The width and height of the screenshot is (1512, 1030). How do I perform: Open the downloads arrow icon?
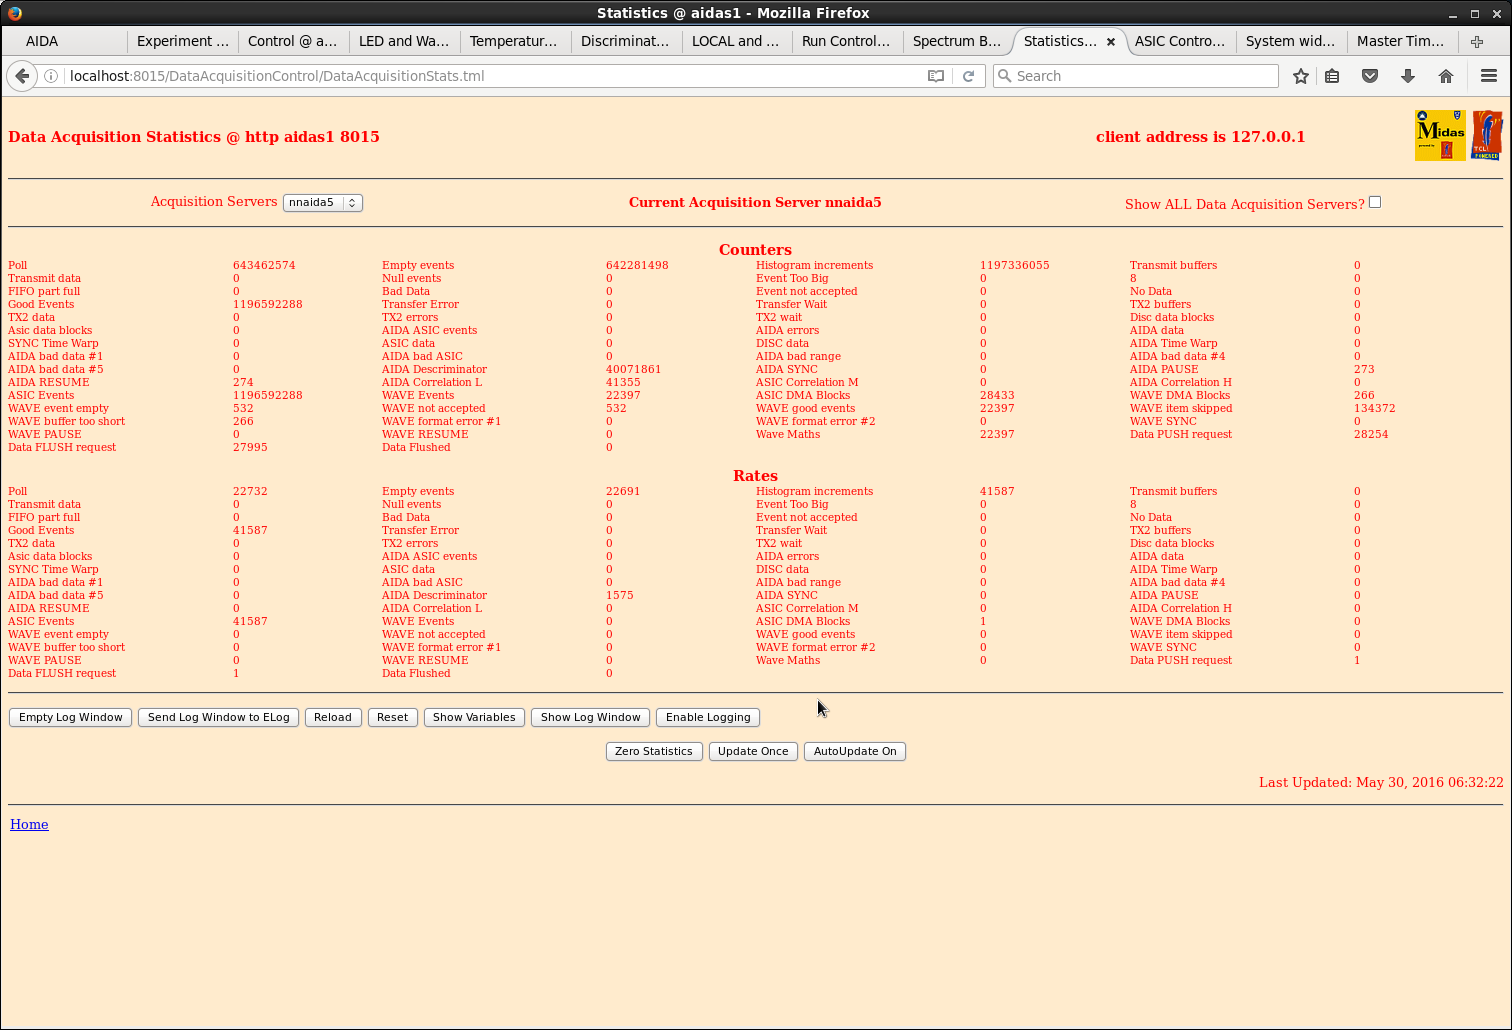[1408, 76]
